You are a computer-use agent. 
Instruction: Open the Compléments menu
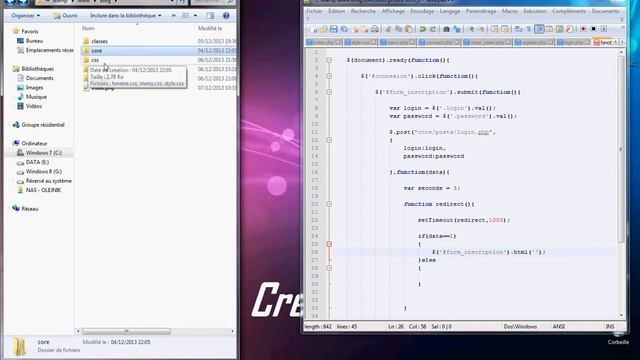coord(569,11)
